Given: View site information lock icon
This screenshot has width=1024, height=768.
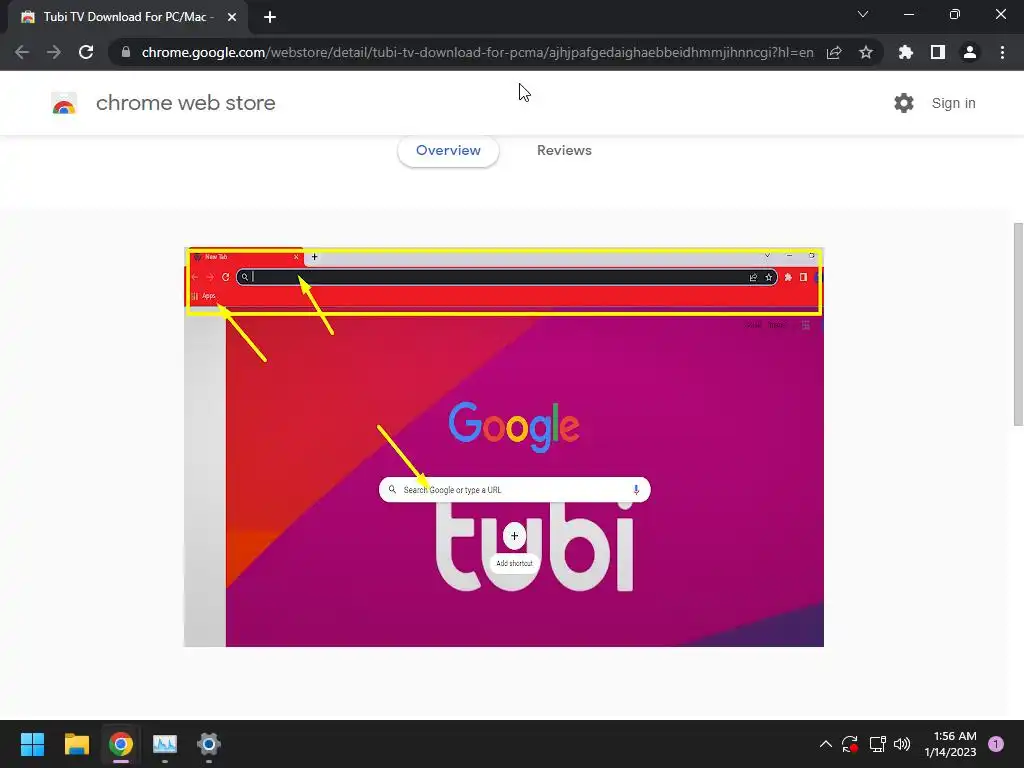Looking at the screenshot, I should tap(126, 52).
